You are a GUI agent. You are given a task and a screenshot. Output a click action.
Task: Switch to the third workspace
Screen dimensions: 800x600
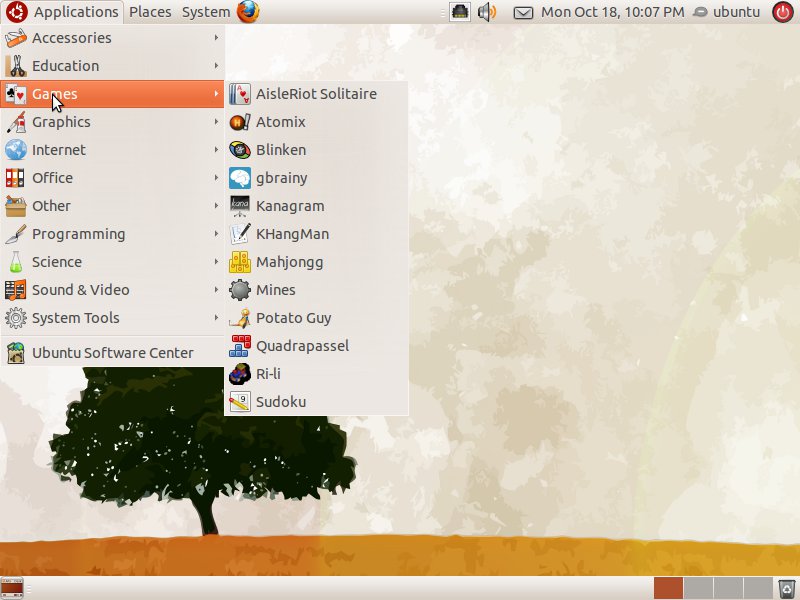coord(728,588)
